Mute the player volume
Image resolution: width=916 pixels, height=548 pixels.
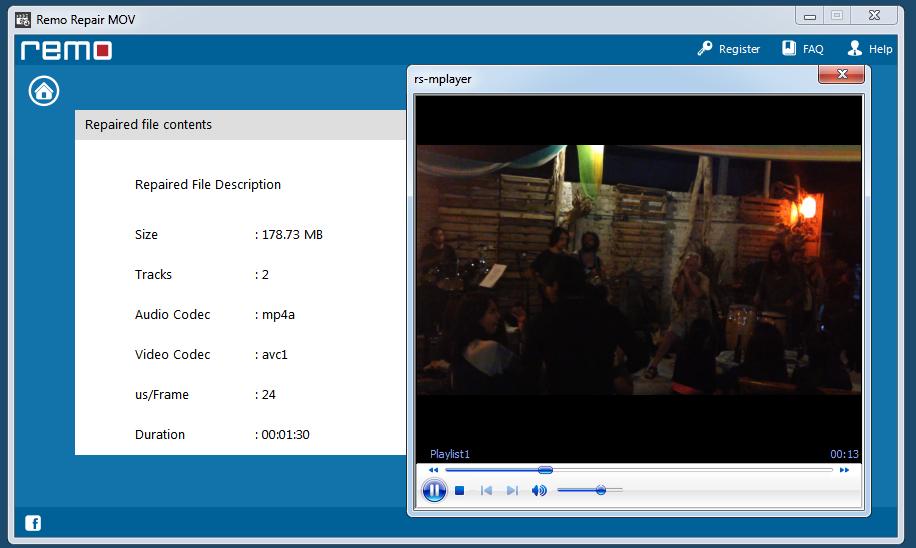pyautogui.click(x=539, y=491)
